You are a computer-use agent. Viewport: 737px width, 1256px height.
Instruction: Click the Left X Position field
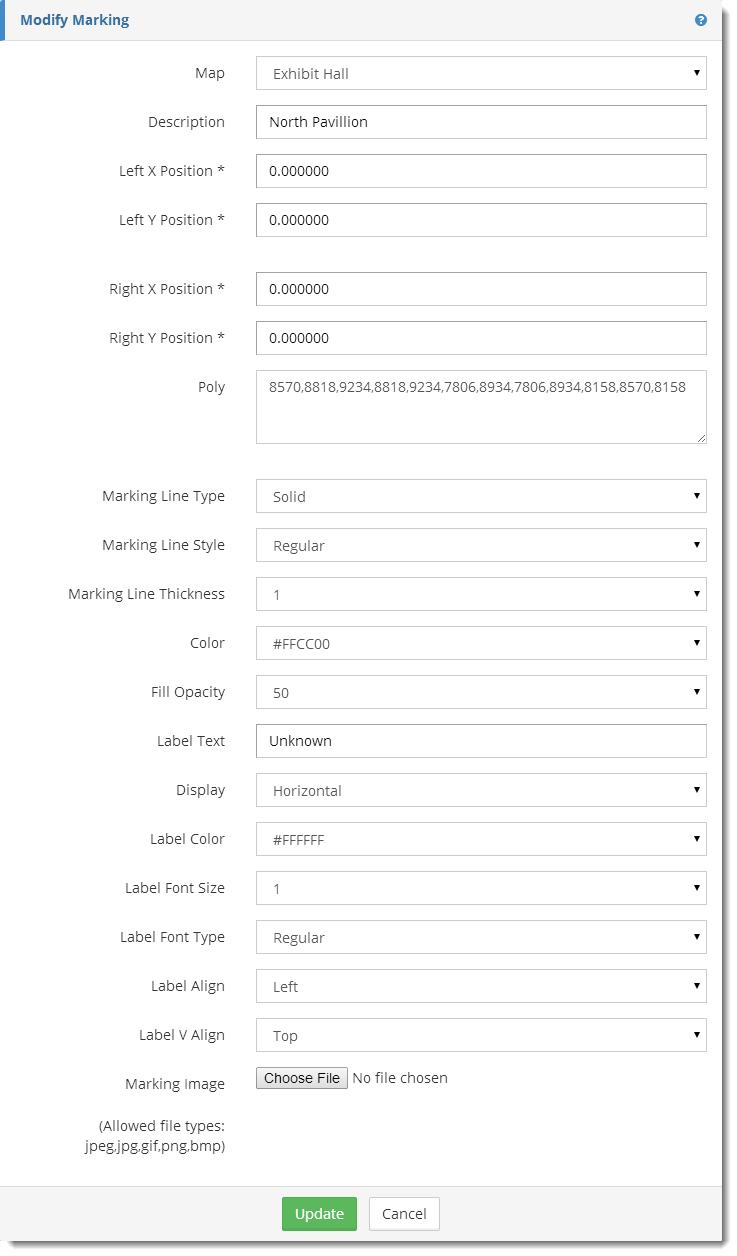481,171
